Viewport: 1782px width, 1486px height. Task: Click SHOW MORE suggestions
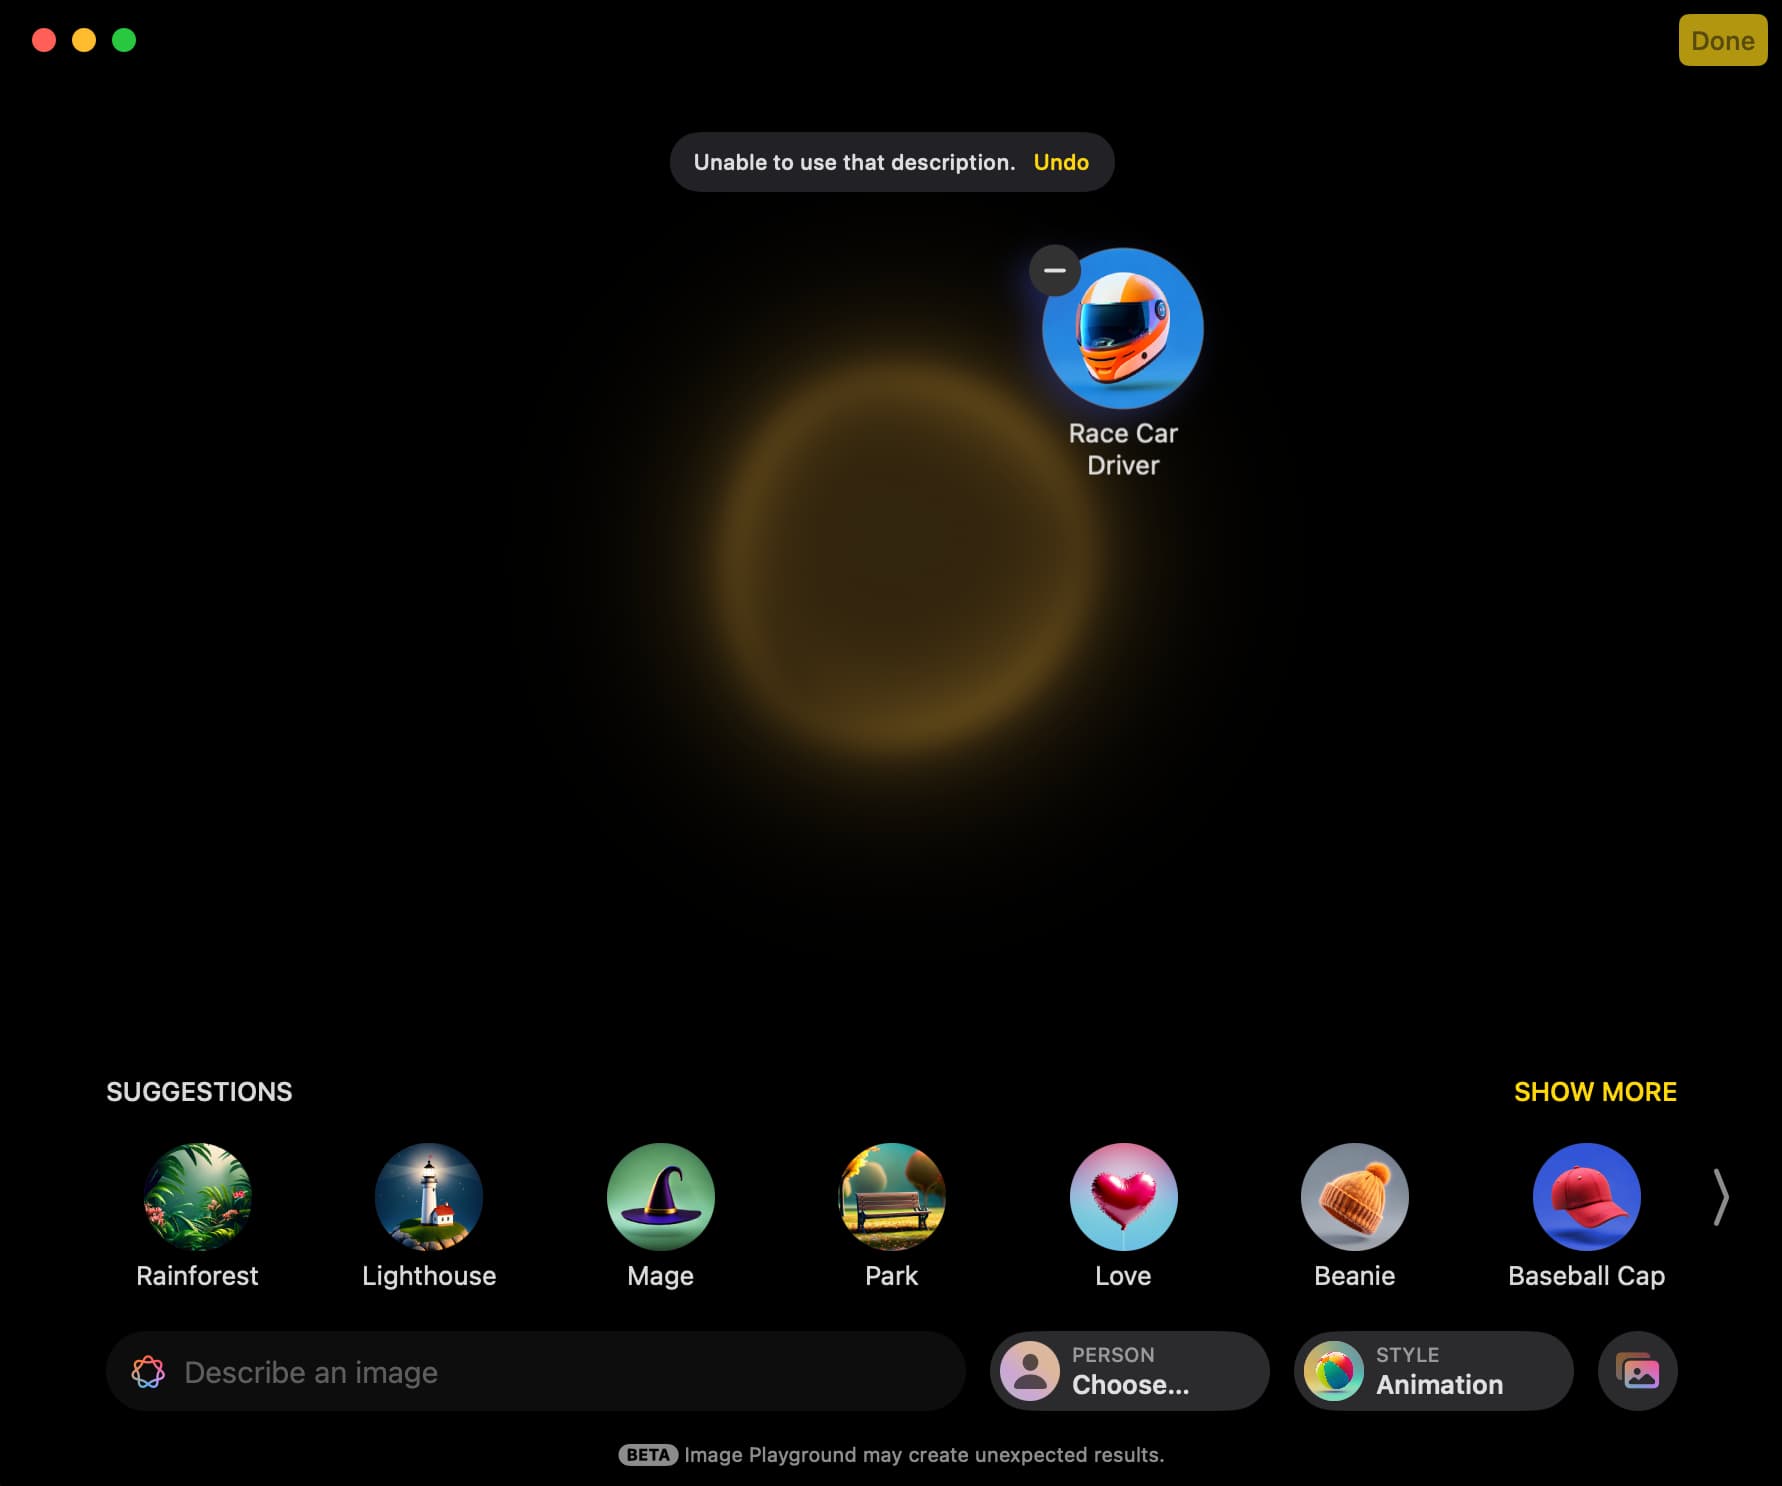[x=1595, y=1092]
